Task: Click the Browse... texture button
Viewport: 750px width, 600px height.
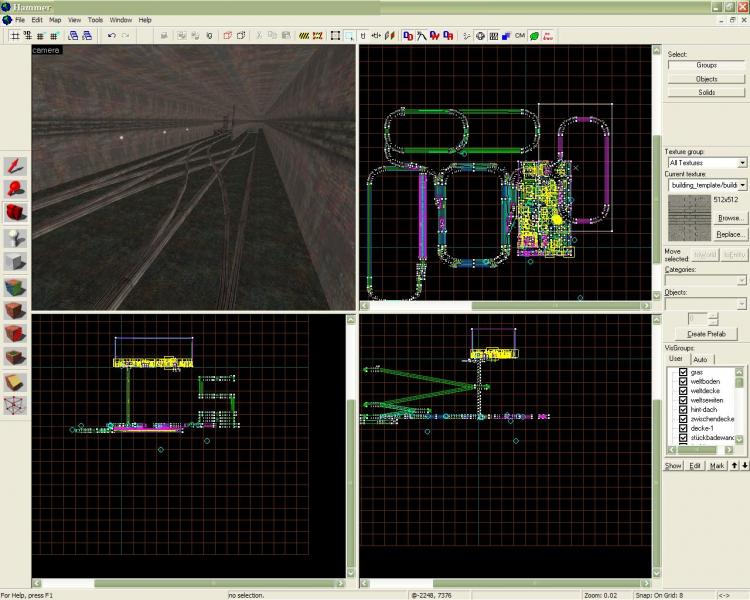Action: 730,217
